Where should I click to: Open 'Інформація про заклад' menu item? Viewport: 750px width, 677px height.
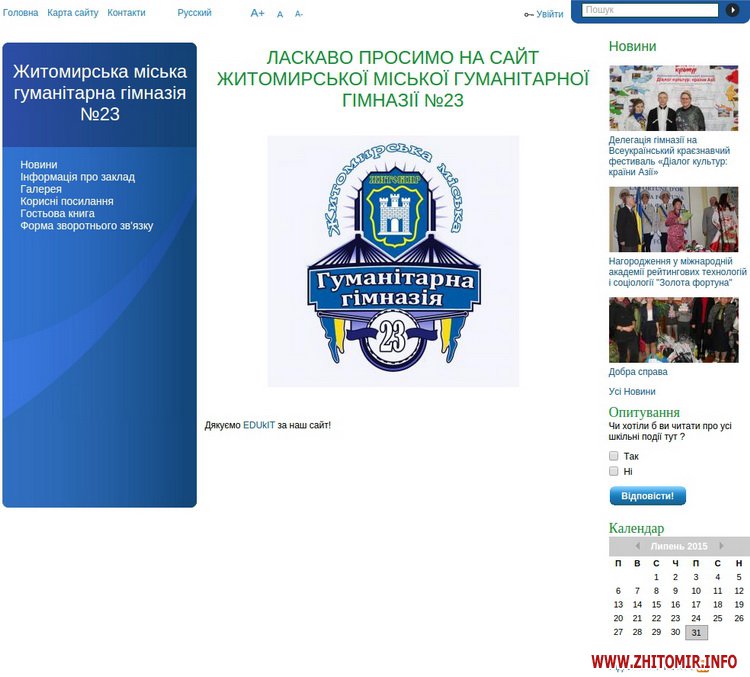(77, 177)
